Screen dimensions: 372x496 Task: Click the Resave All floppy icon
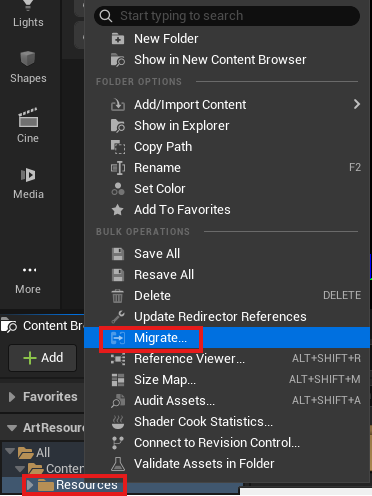coord(117,275)
